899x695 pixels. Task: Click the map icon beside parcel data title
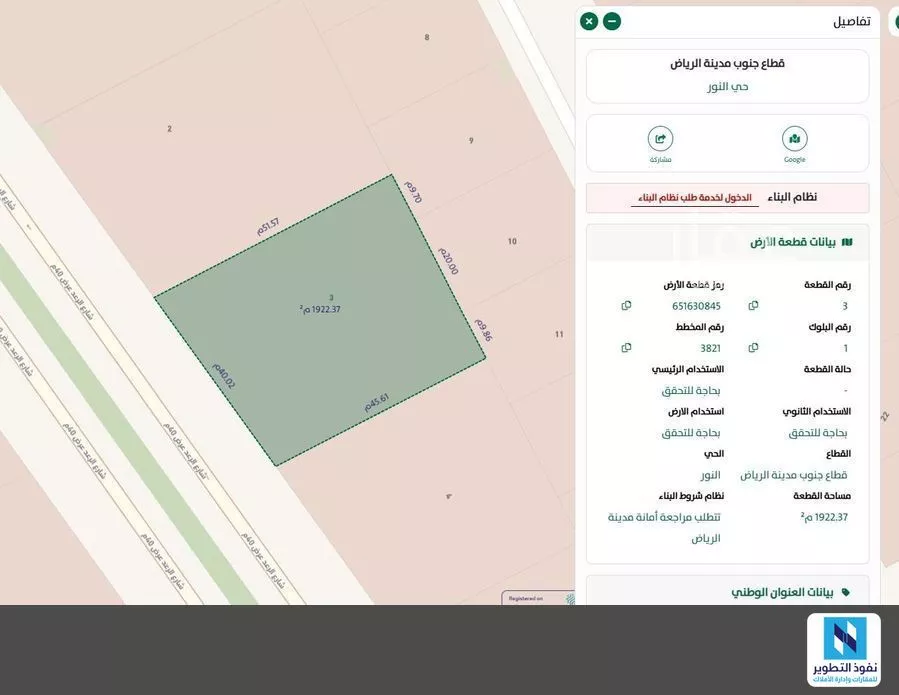847,242
